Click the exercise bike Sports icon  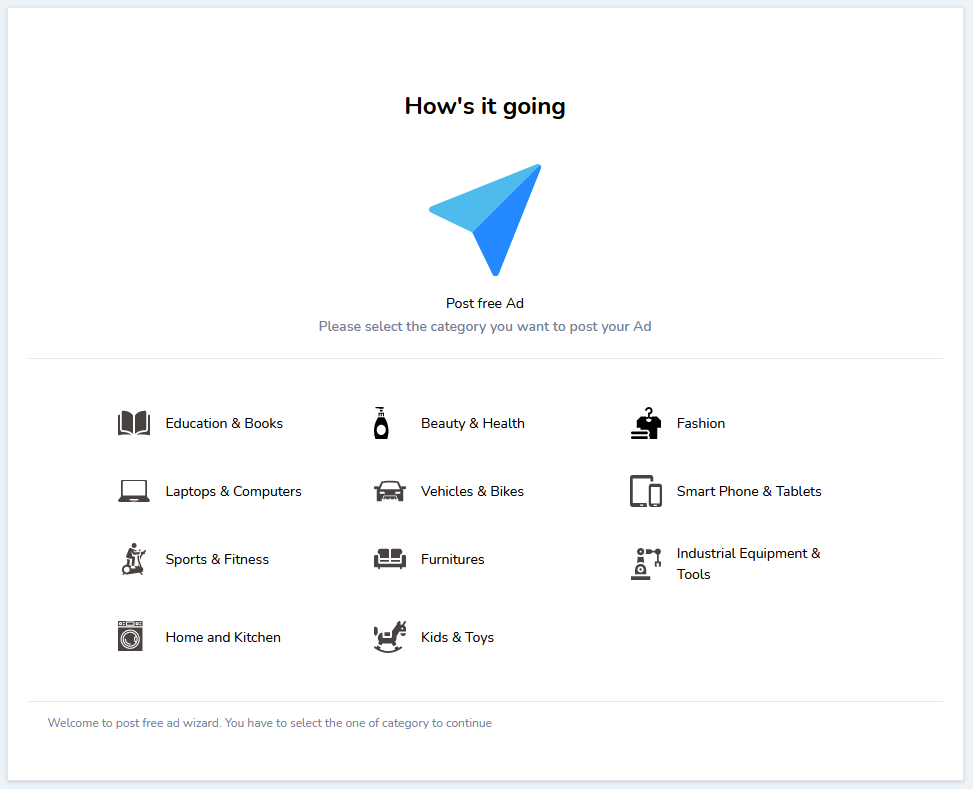(133, 559)
